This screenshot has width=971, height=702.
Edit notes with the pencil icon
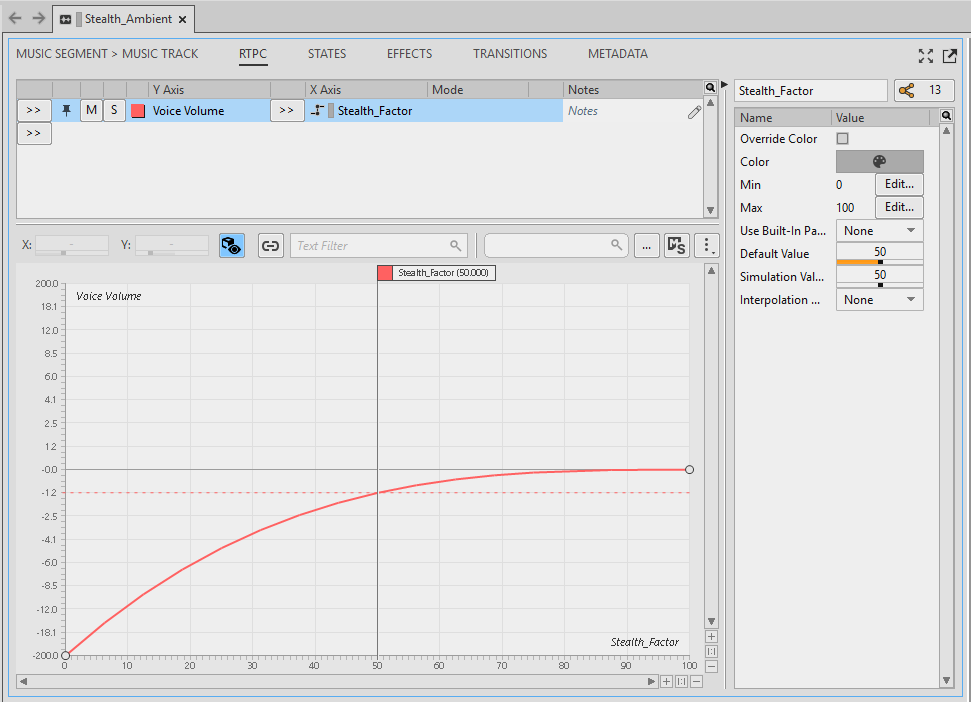[694, 112]
